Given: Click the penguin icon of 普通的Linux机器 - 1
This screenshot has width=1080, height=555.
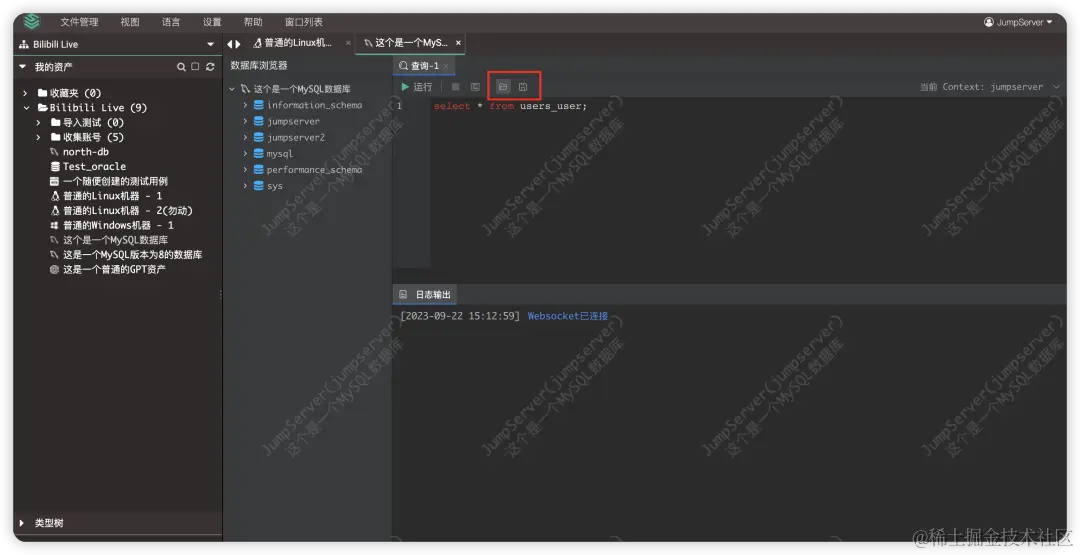Looking at the screenshot, I should tap(55, 196).
